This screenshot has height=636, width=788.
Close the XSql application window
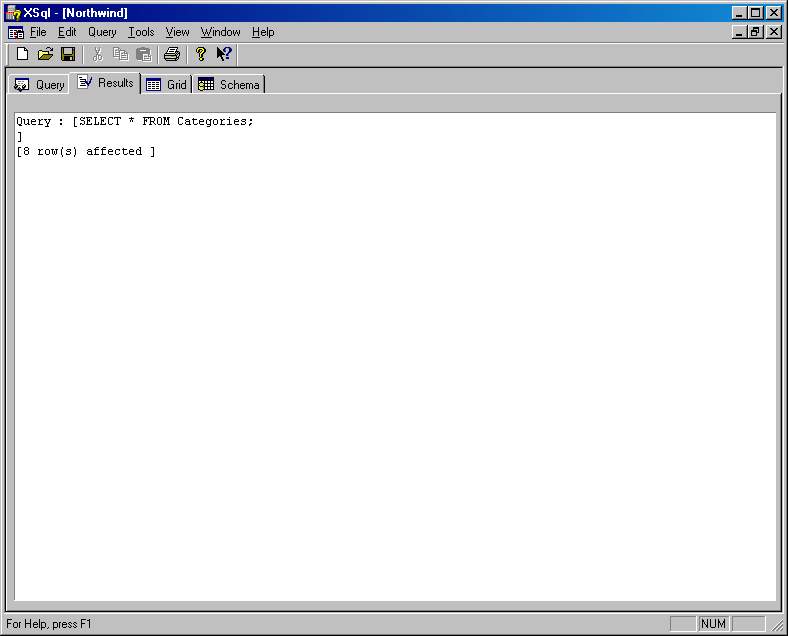(x=774, y=13)
